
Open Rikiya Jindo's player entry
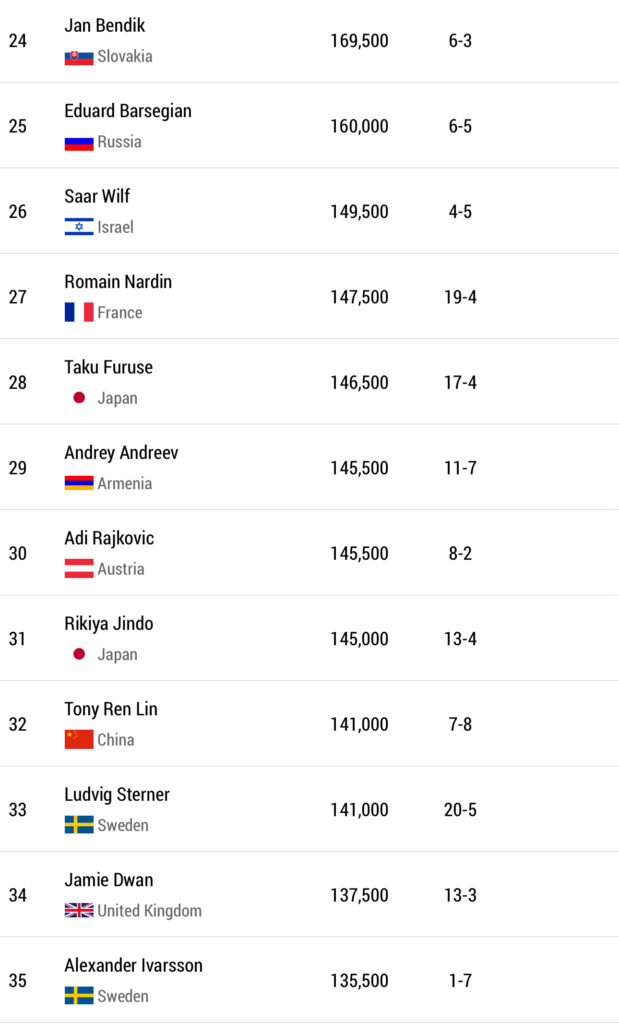pyautogui.click(x=109, y=624)
